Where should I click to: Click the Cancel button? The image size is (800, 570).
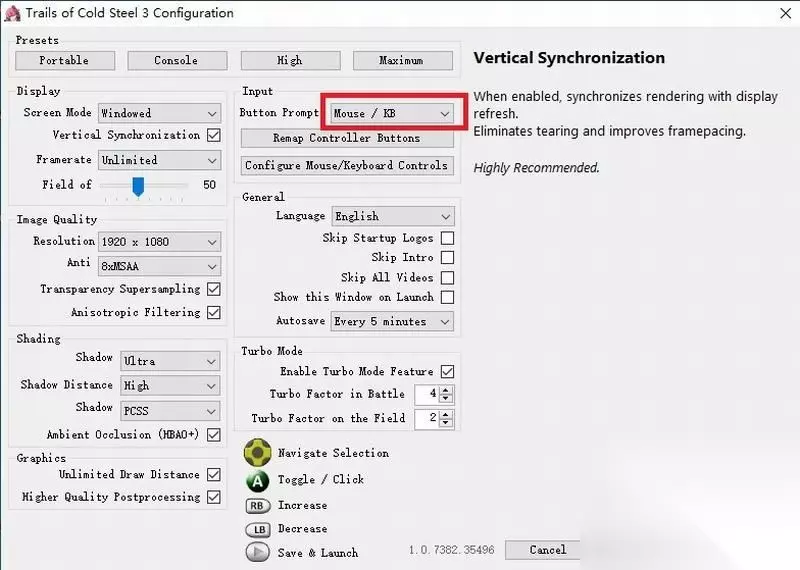pos(542,550)
